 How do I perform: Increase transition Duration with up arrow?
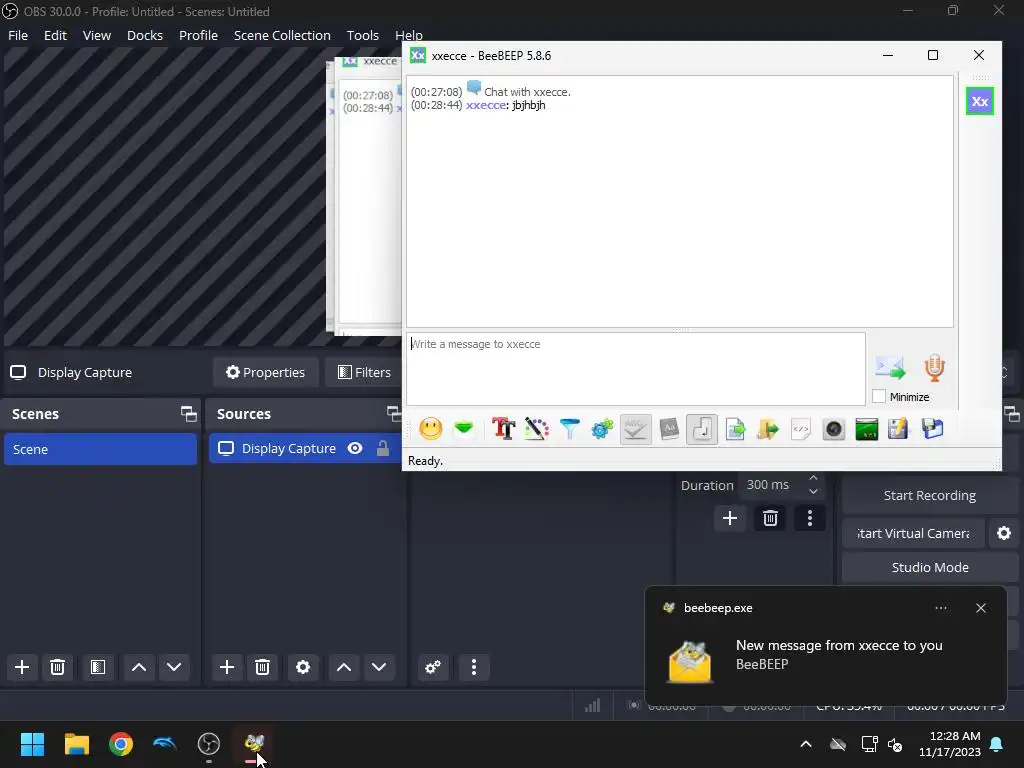click(813, 479)
